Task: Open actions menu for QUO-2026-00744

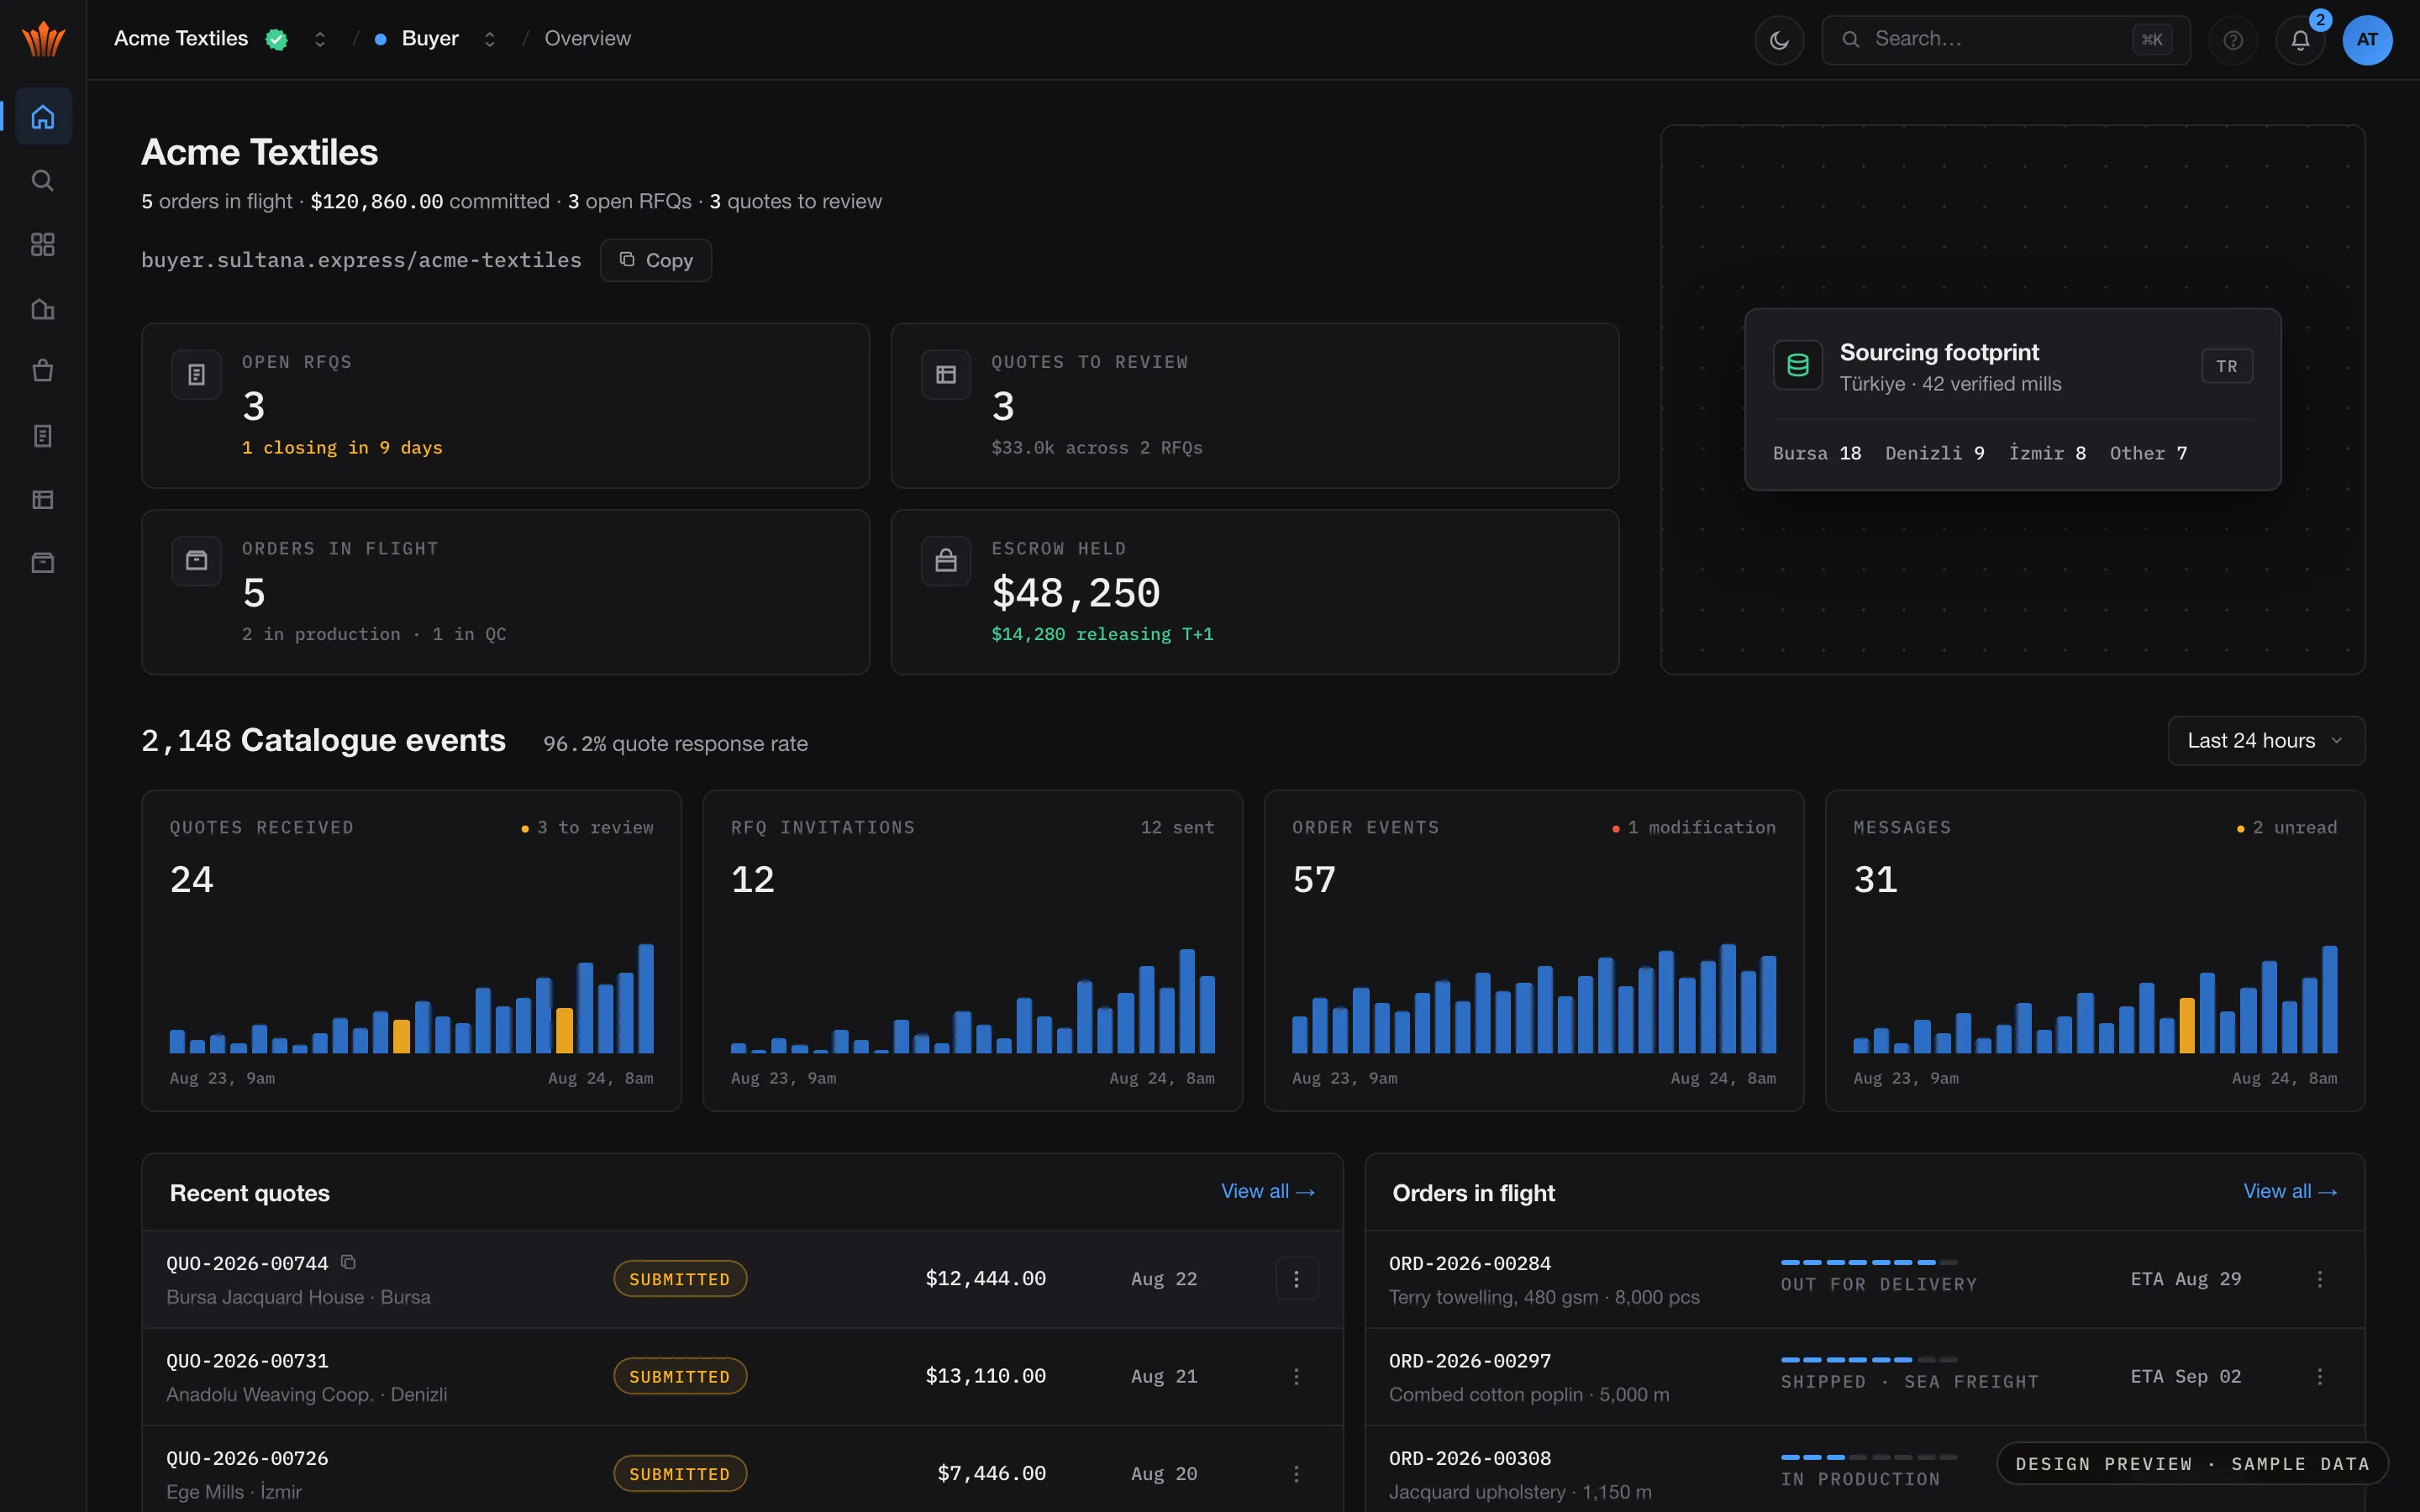Action: 1296,1279
